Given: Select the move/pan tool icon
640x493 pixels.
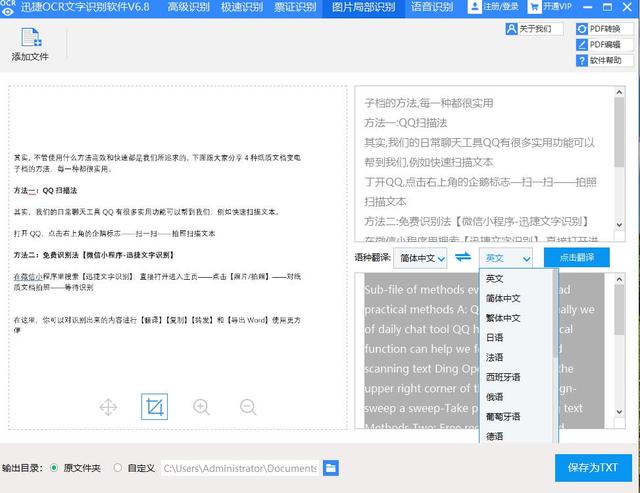Looking at the screenshot, I should click(108, 407).
